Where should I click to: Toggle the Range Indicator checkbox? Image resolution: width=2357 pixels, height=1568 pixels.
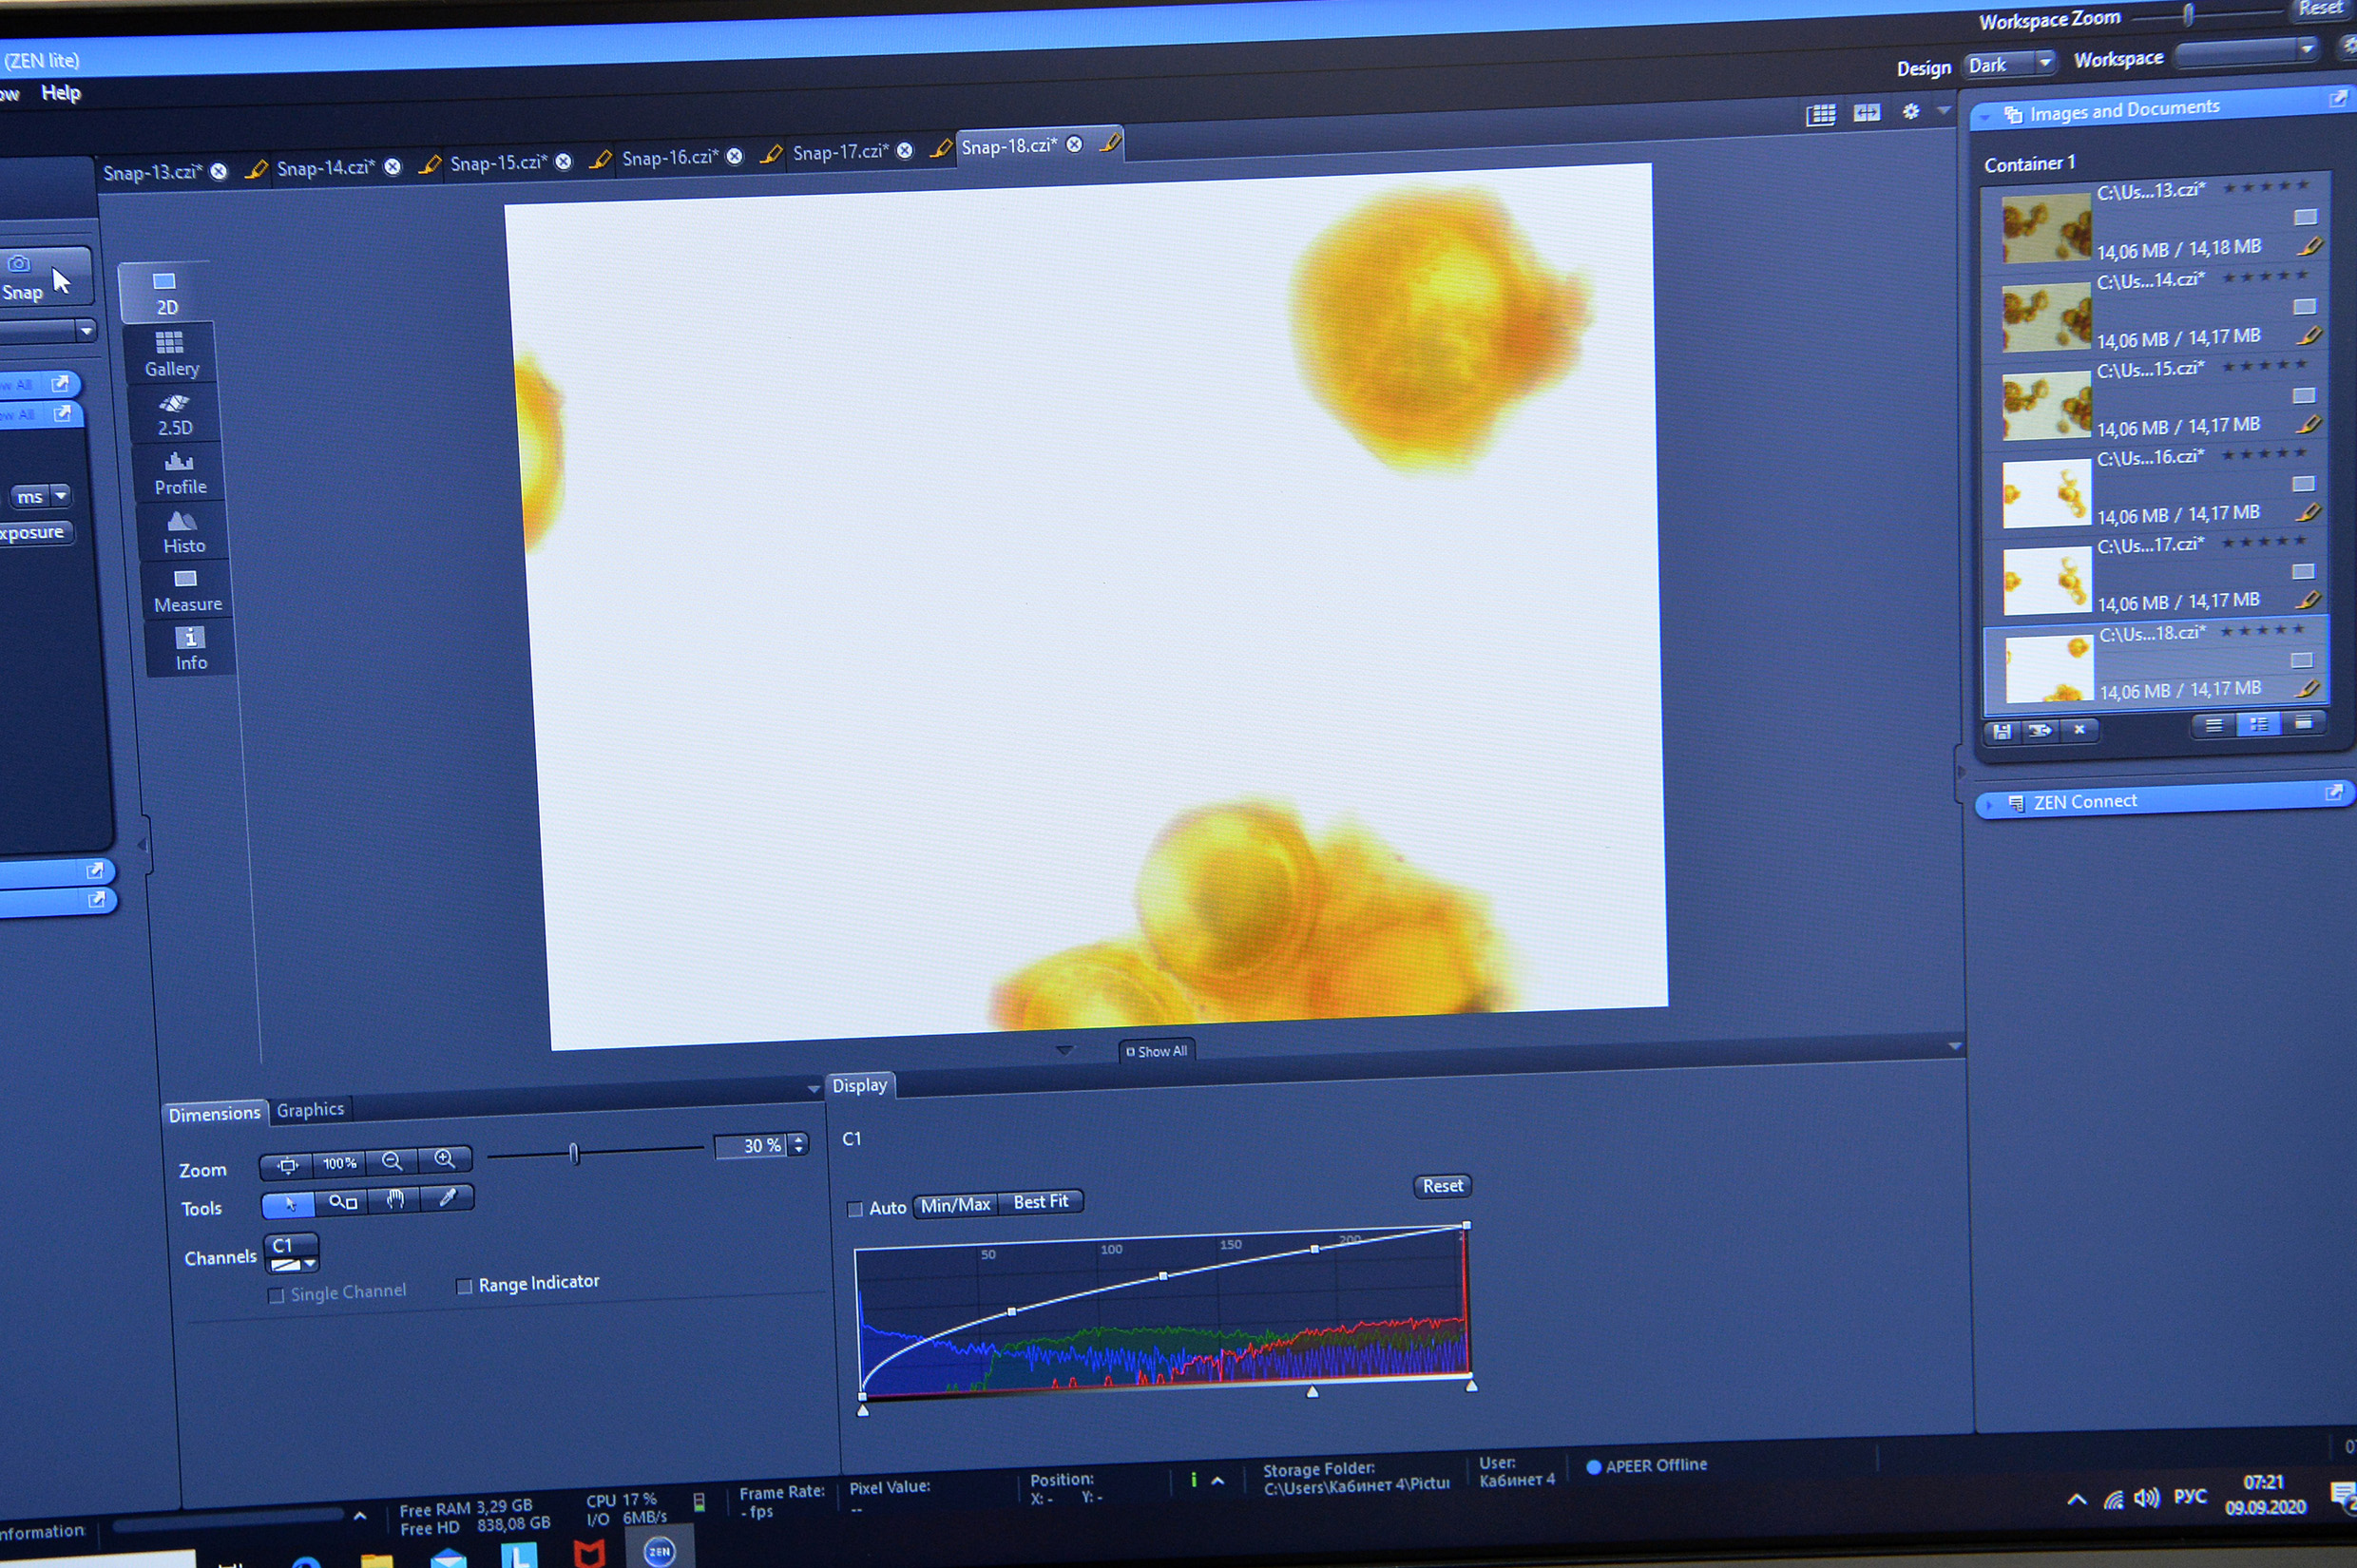[464, 1286]
